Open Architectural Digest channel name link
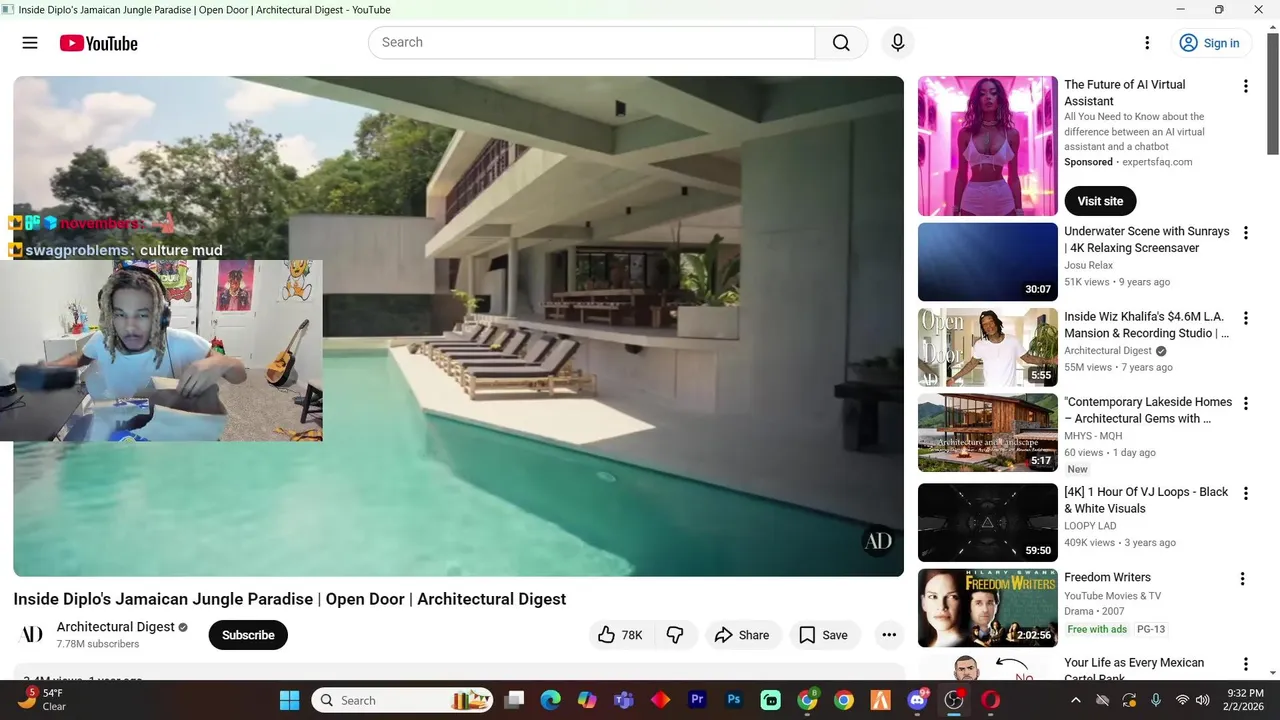Screen dimensions: 1280x720 coord(116,627)
